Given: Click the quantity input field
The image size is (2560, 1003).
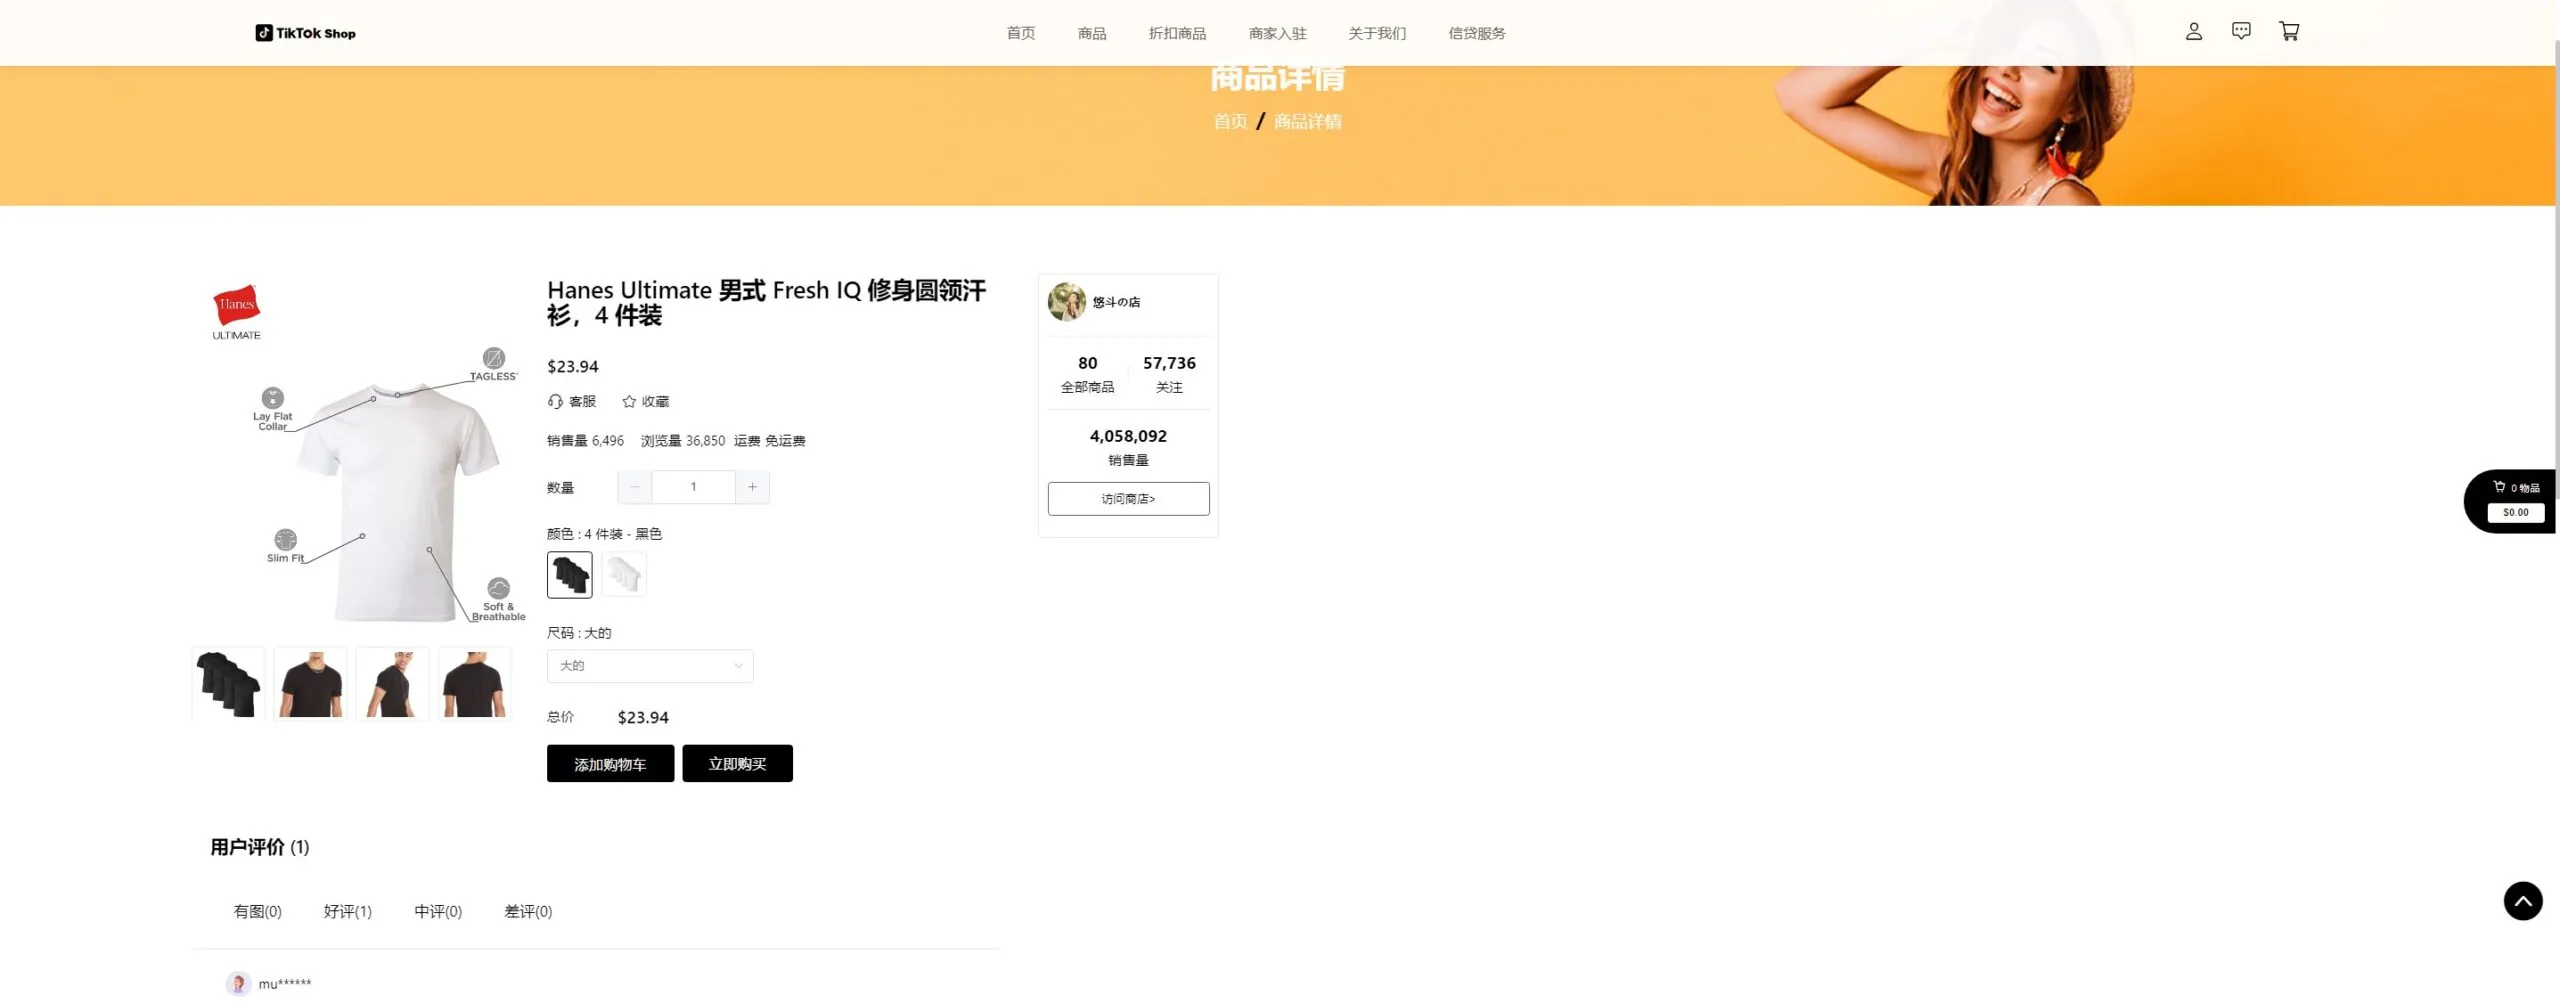Looking at the screenshot, I should point(693,487).
